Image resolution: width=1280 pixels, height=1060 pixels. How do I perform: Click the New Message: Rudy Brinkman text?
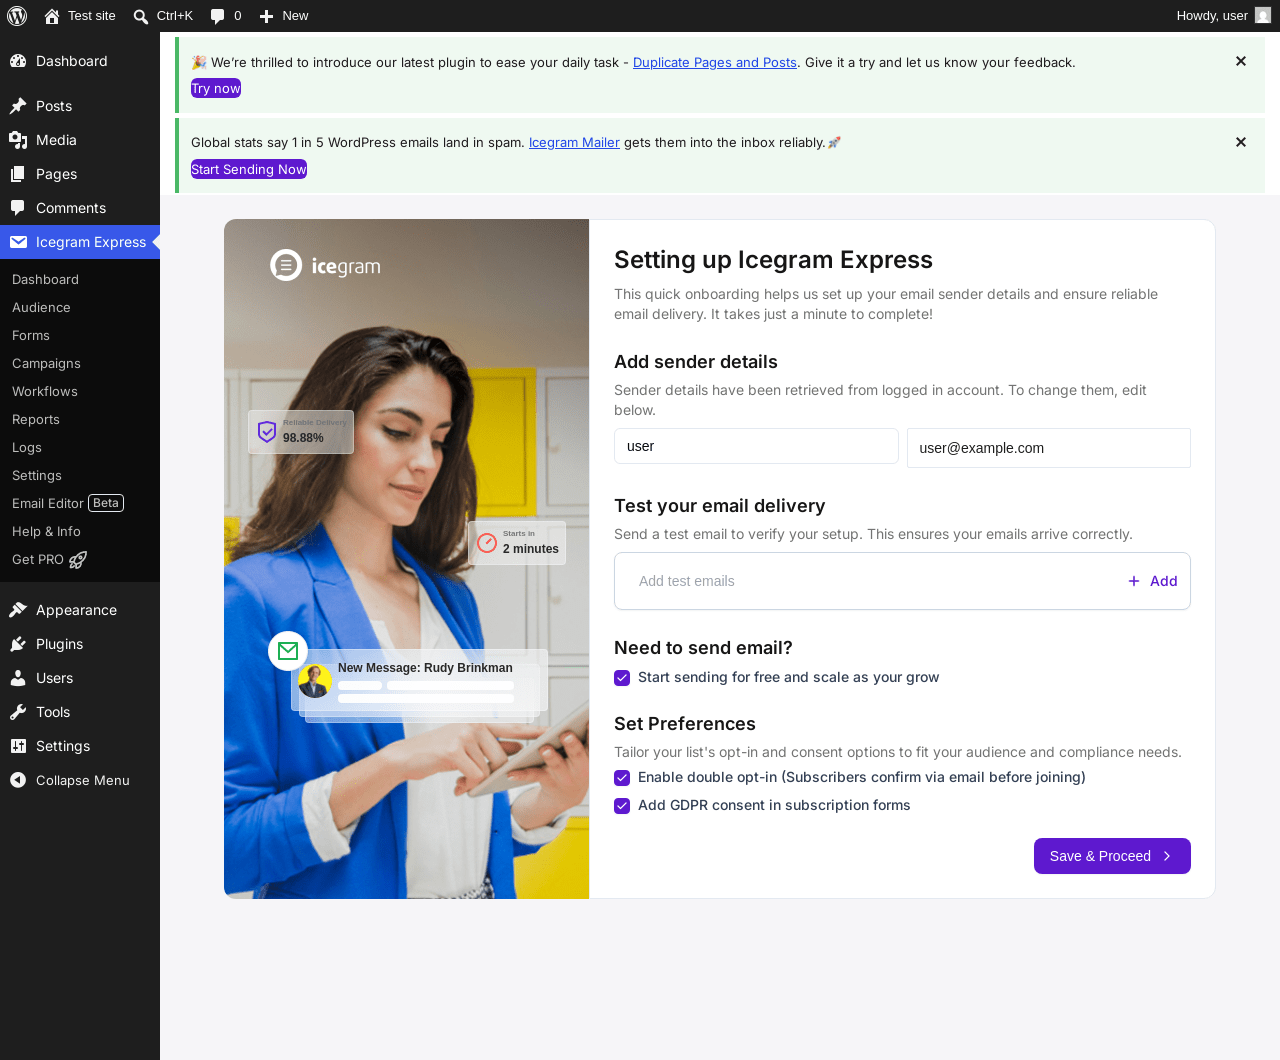(x=425, y=668)
